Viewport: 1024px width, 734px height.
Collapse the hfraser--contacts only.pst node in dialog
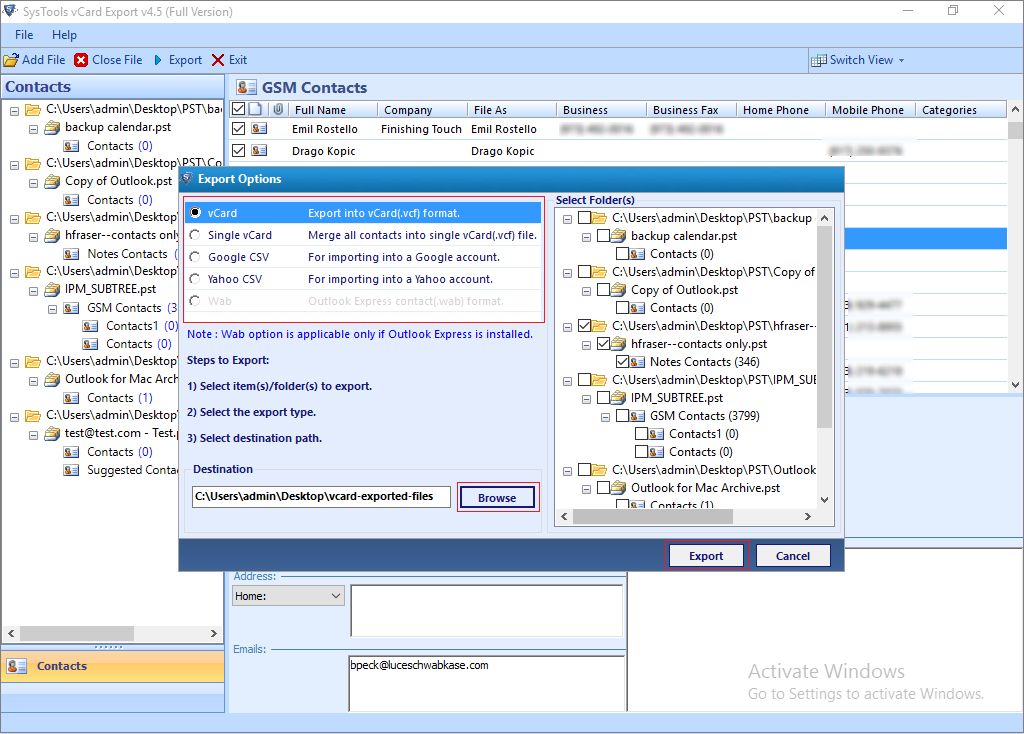[x=586, y=345]
